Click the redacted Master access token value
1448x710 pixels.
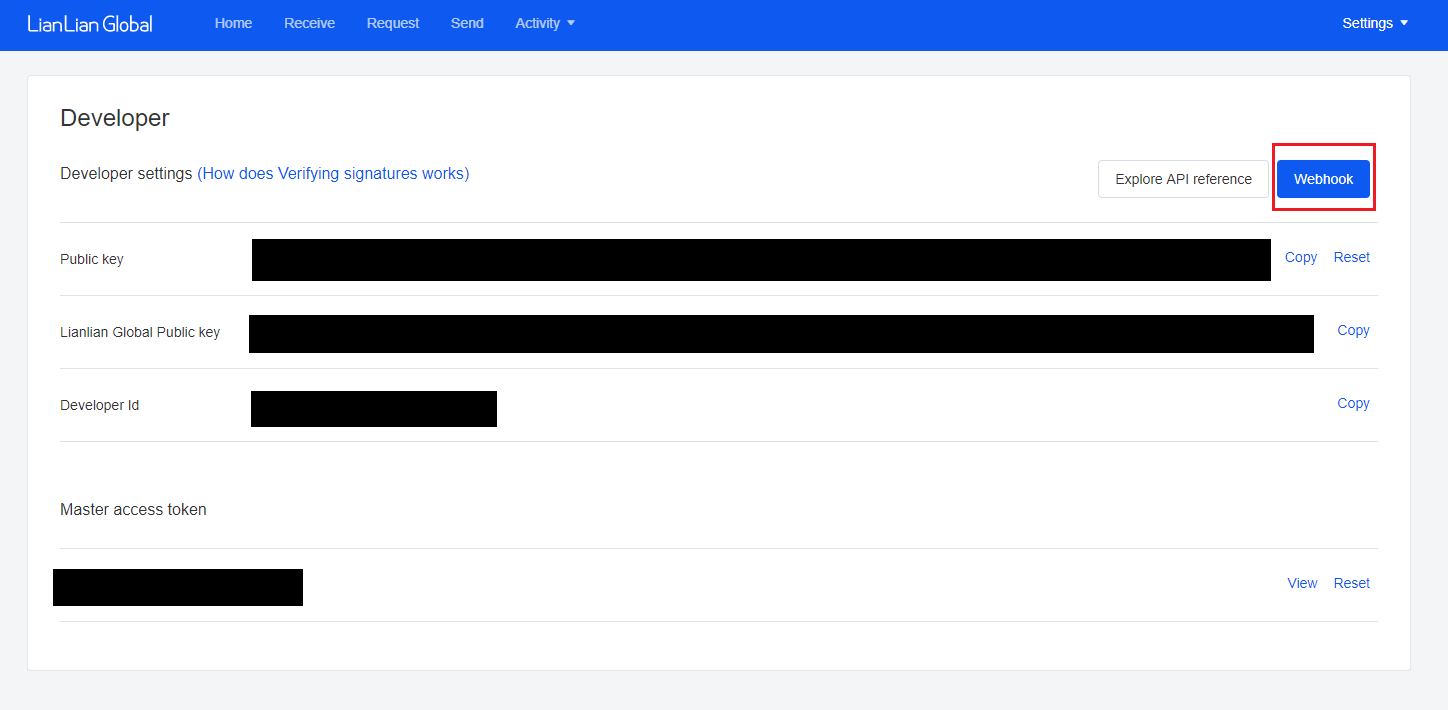178,587
